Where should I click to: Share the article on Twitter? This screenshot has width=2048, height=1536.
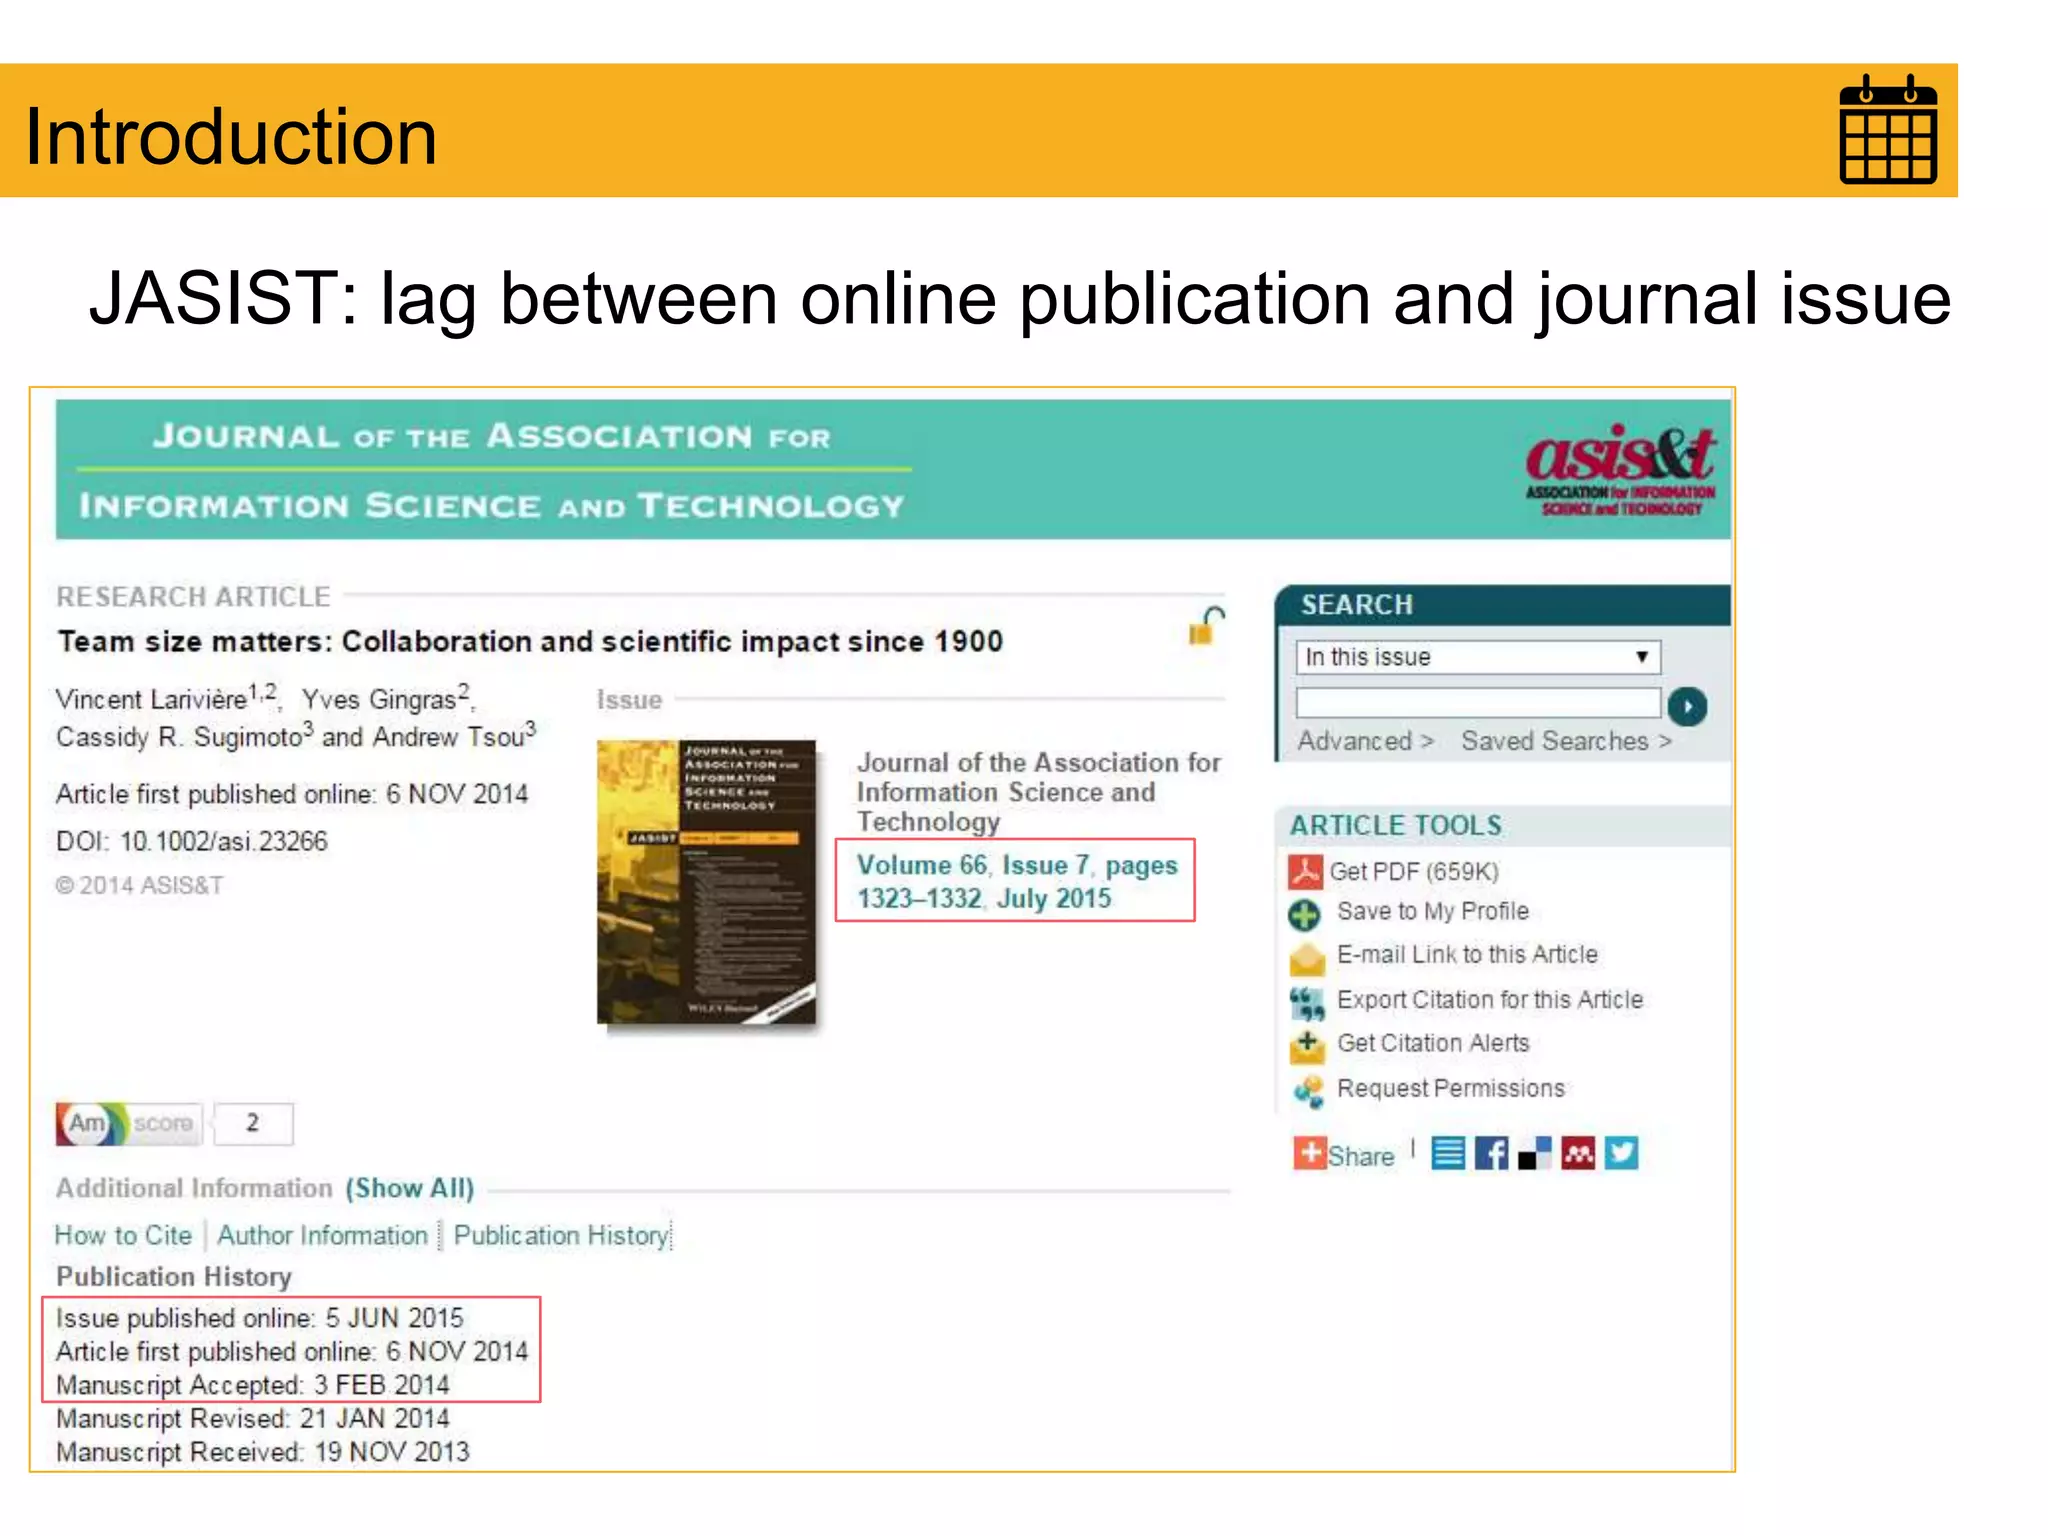(x=1621, y=1154)
